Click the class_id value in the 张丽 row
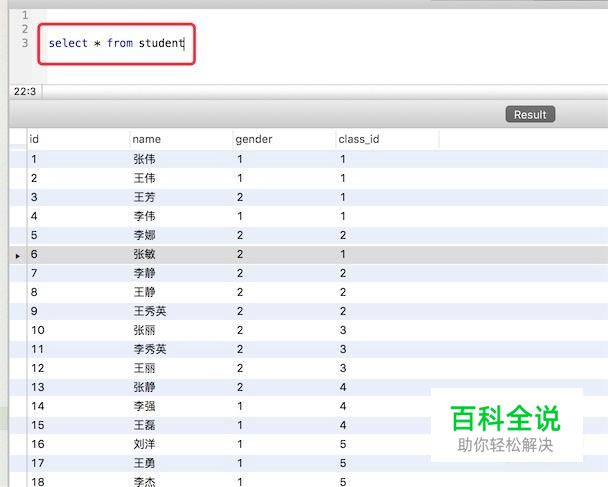This screenshot has width=608, height=487. click(343, 330)
